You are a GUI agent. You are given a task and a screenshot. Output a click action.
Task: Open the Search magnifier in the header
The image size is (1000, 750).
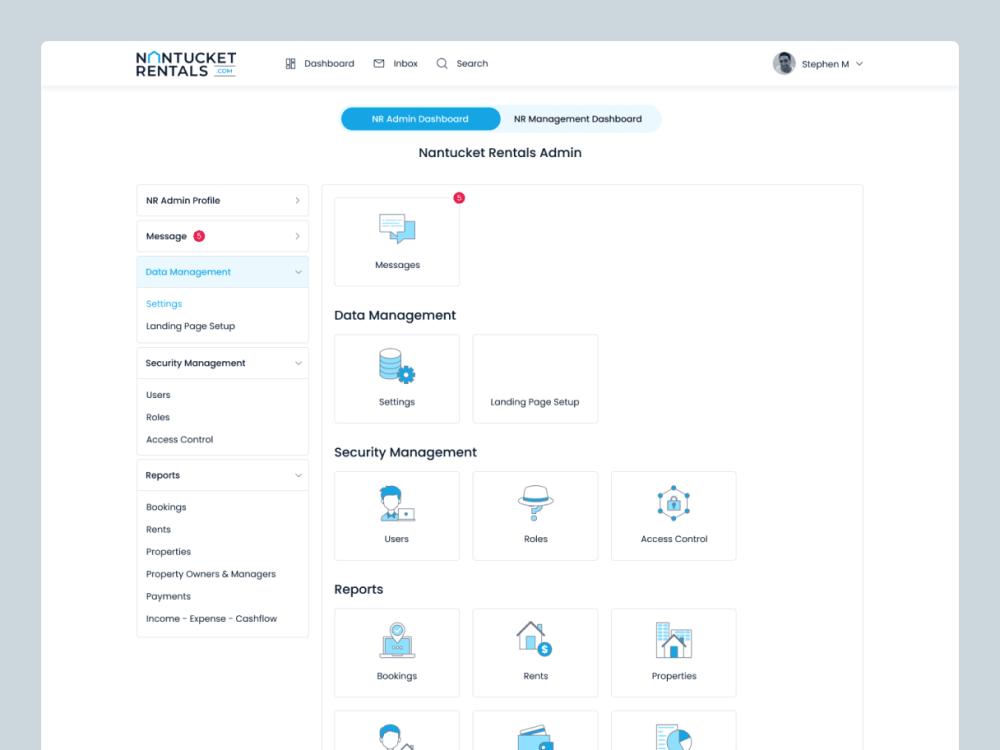[x=441, y=63]
